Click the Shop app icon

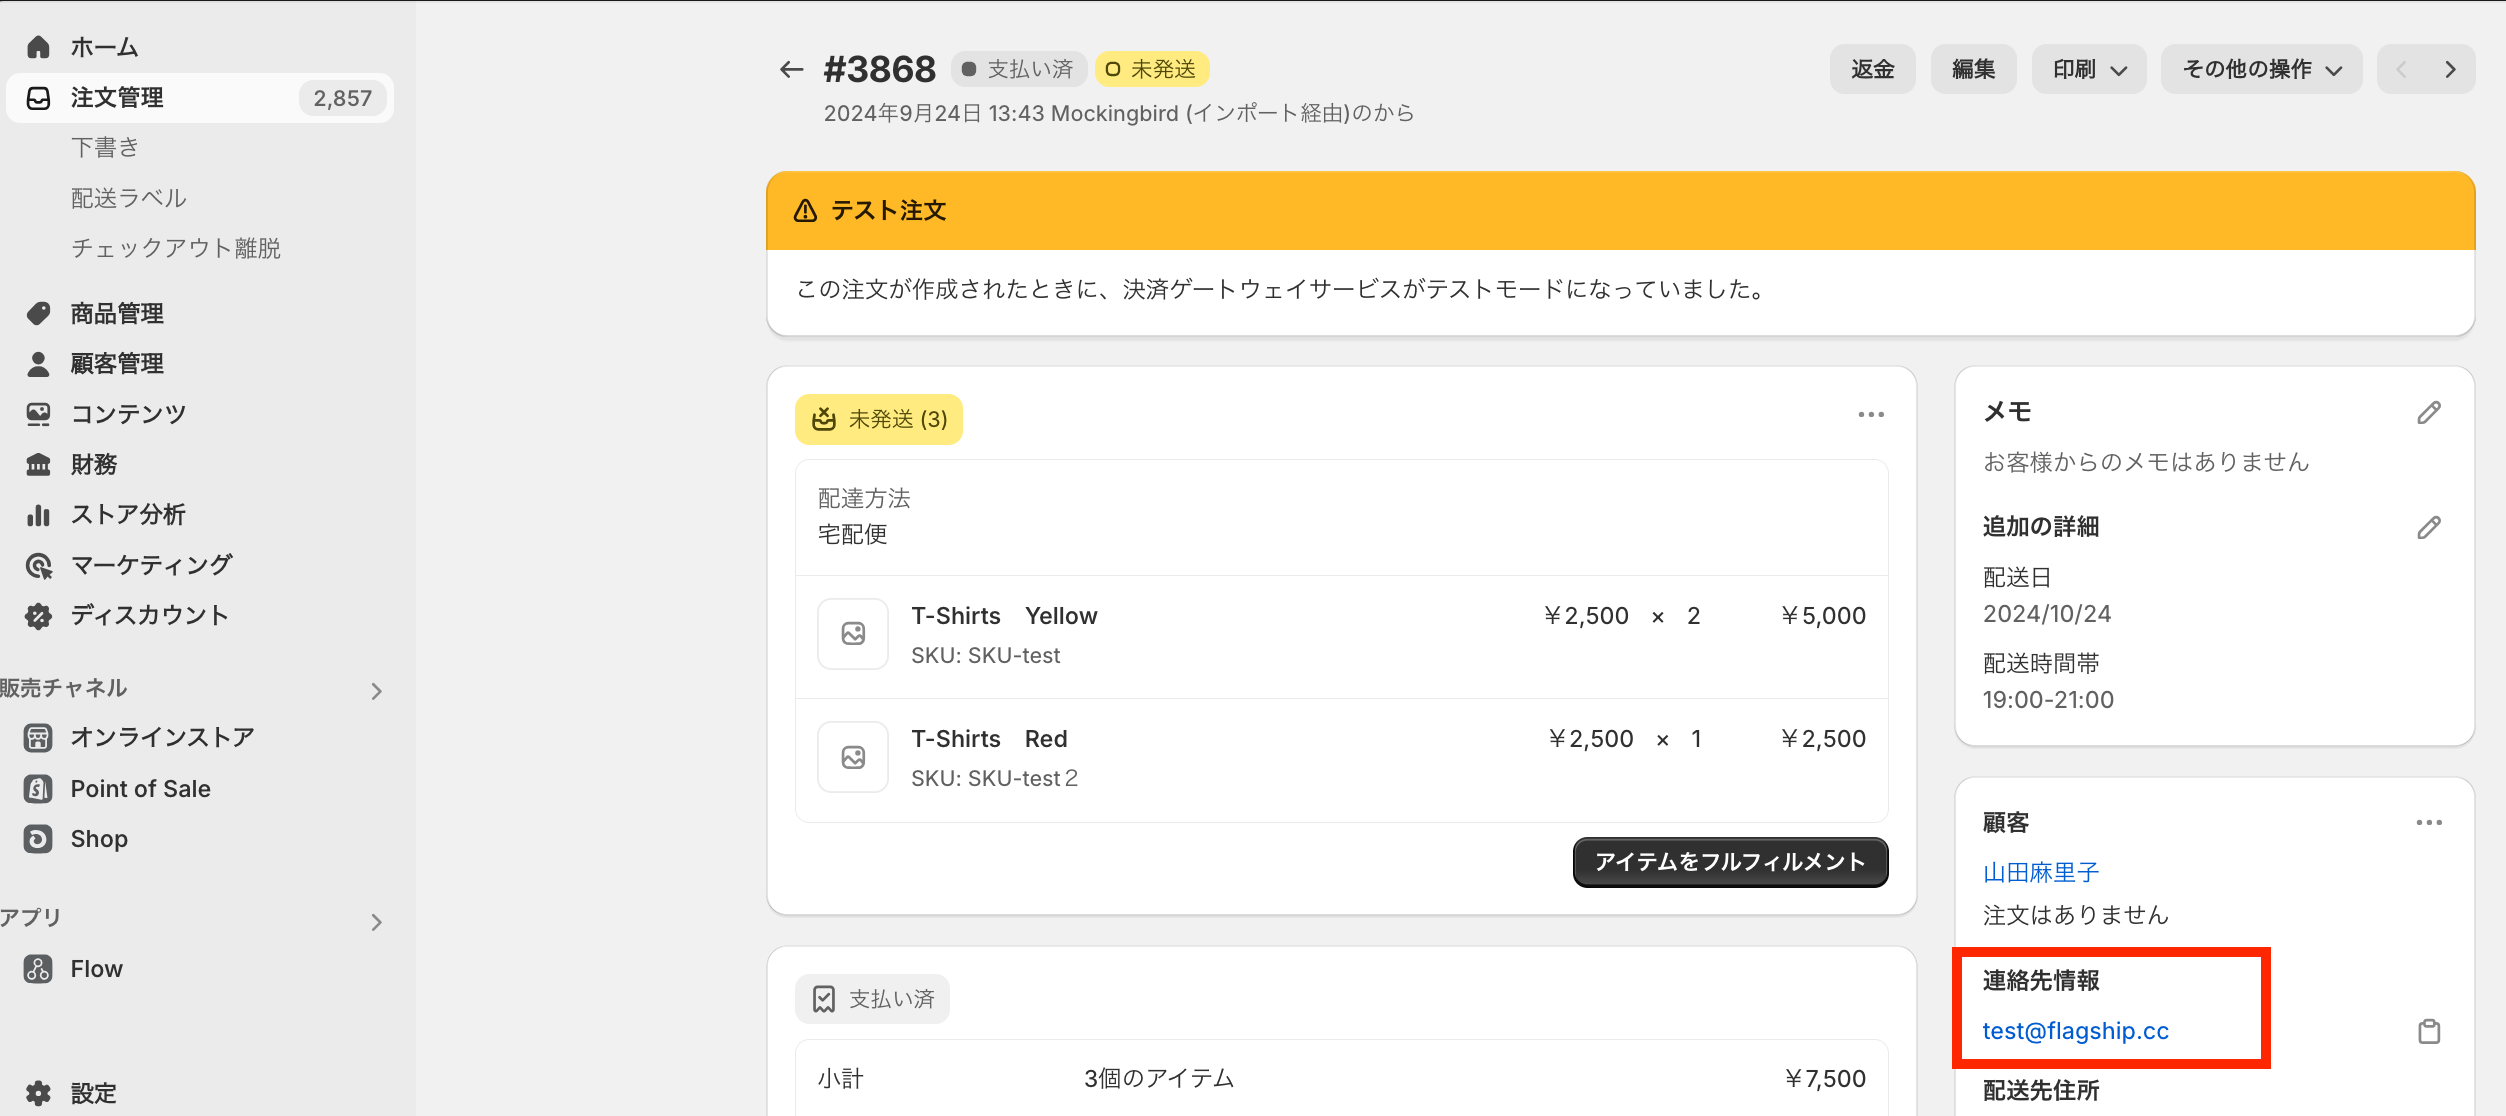38,839
